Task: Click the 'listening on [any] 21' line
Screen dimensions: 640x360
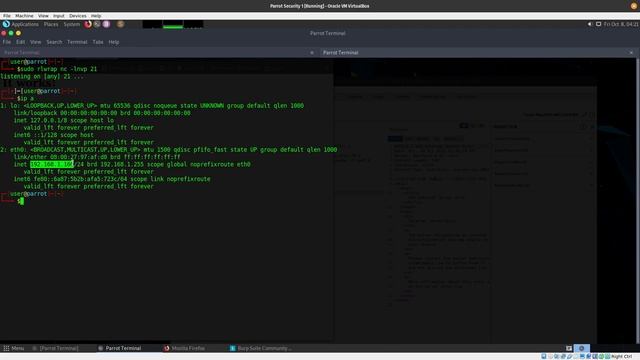Action: tap(42, 76)
